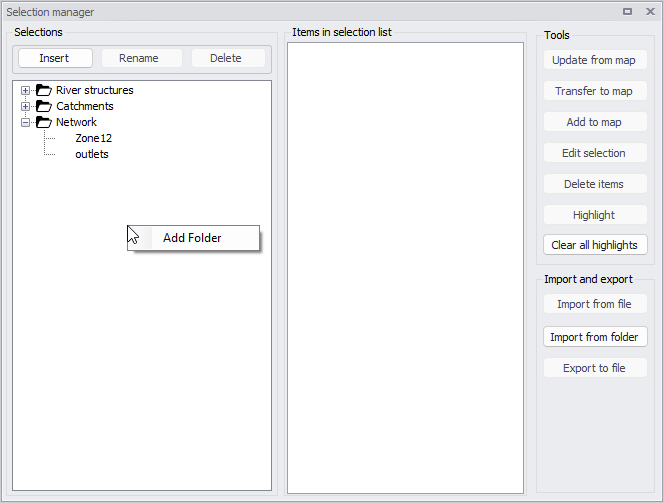Select the Network tree label
Screen dimensions: 664x503
[x=76, y=122]
